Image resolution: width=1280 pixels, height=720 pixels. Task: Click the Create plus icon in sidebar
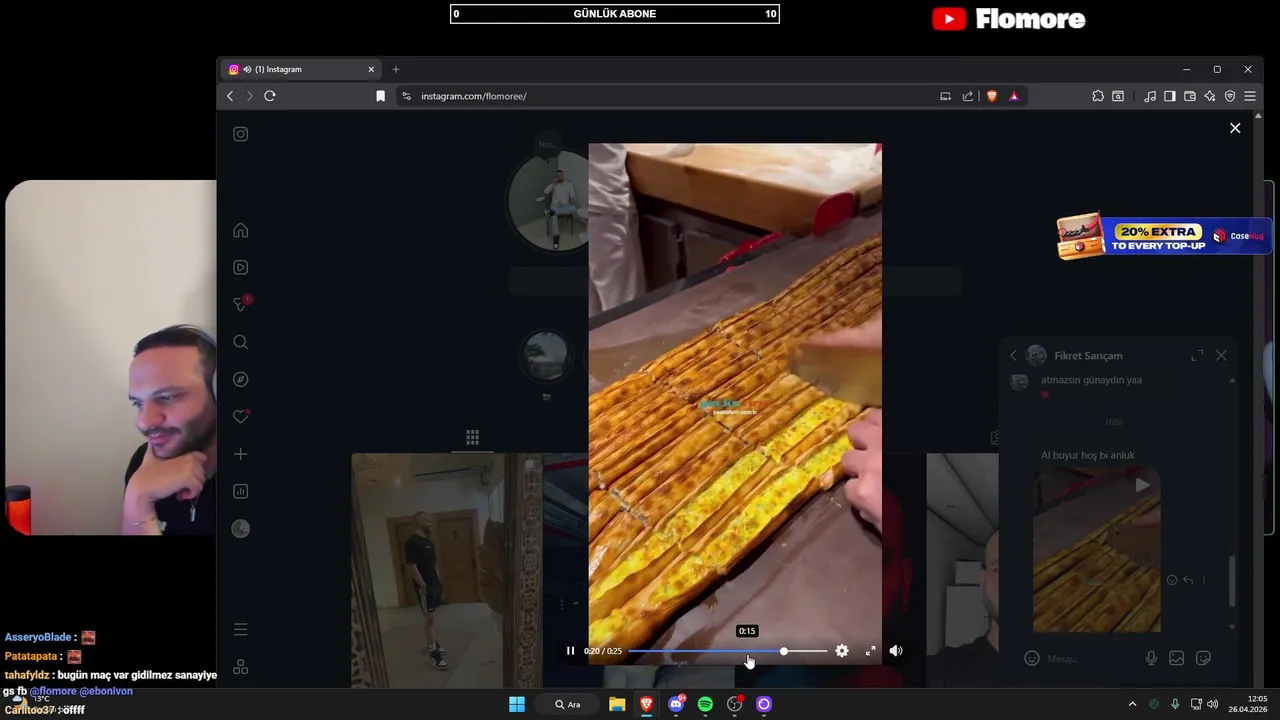tap(240, 454)
